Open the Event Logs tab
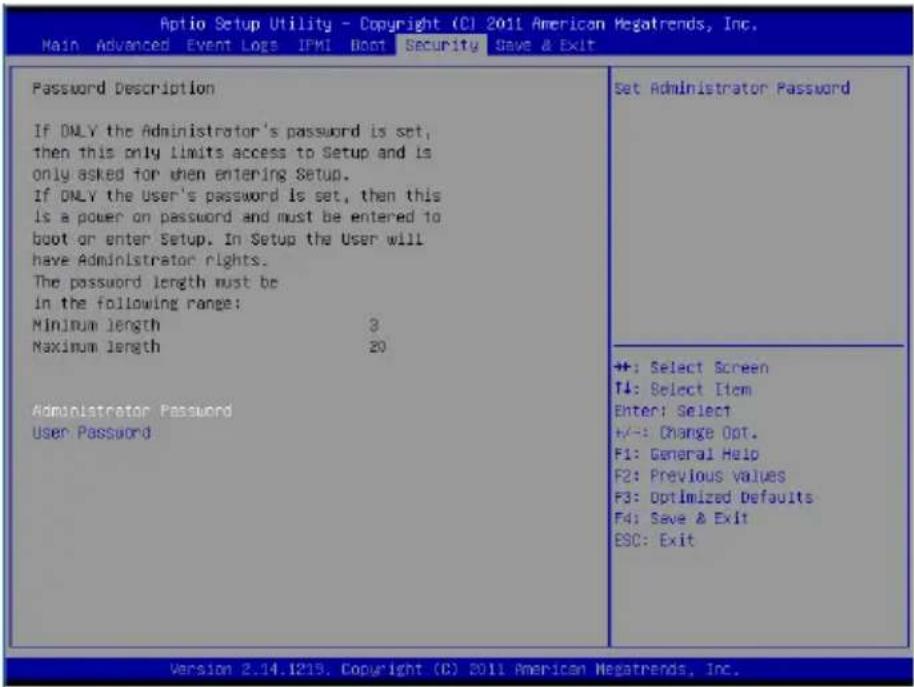The width and height of the screenshot is (914, 687). pos(231,45)
